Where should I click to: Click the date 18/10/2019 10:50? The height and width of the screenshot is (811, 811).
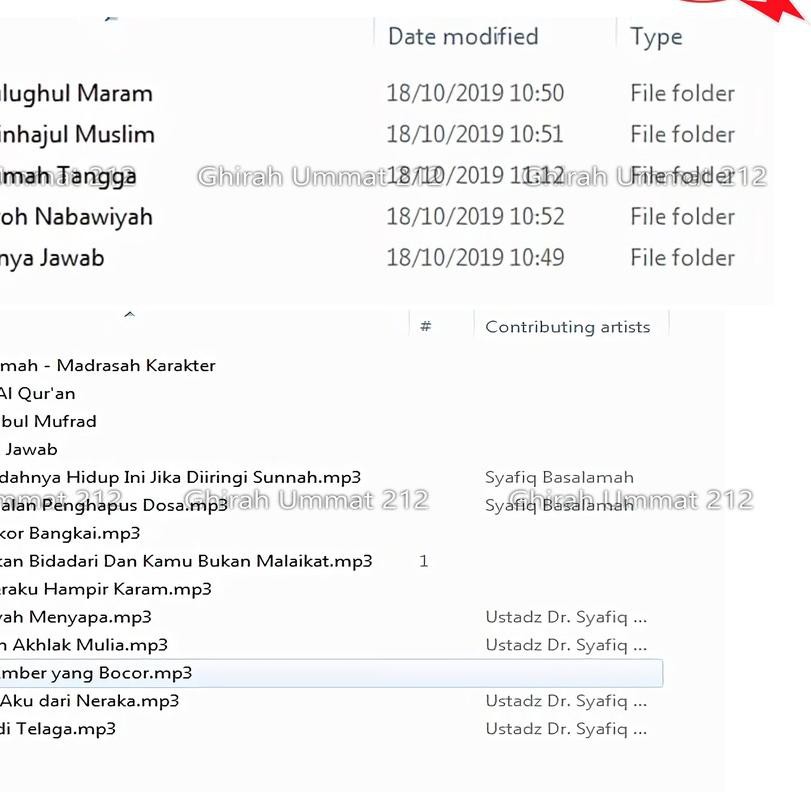[x=475, y=93]
